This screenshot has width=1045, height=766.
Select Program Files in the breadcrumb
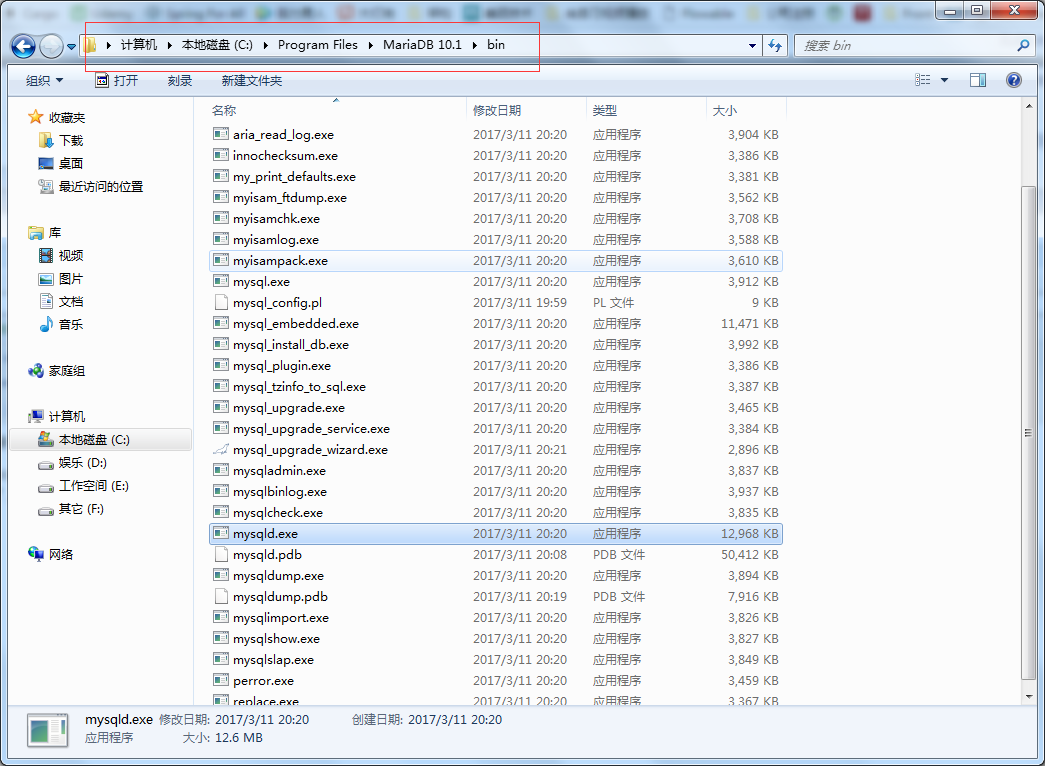tap(318, 45)
